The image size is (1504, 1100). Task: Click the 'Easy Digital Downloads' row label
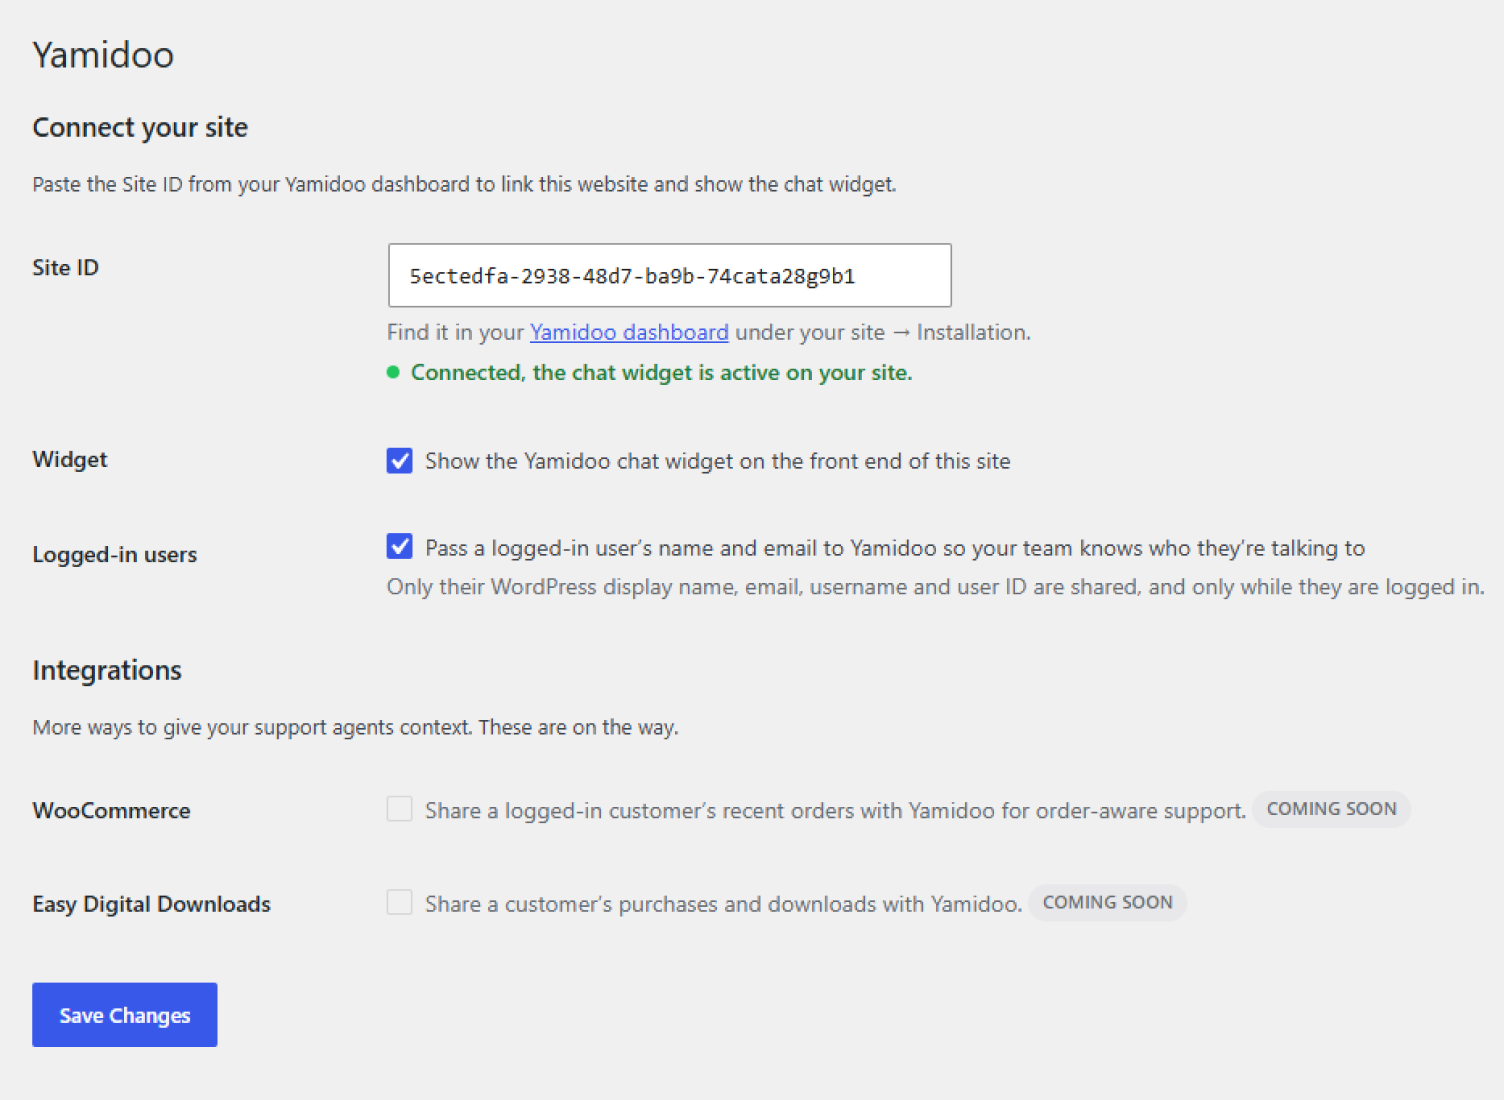pyautogui.click(x=151, y=904)
